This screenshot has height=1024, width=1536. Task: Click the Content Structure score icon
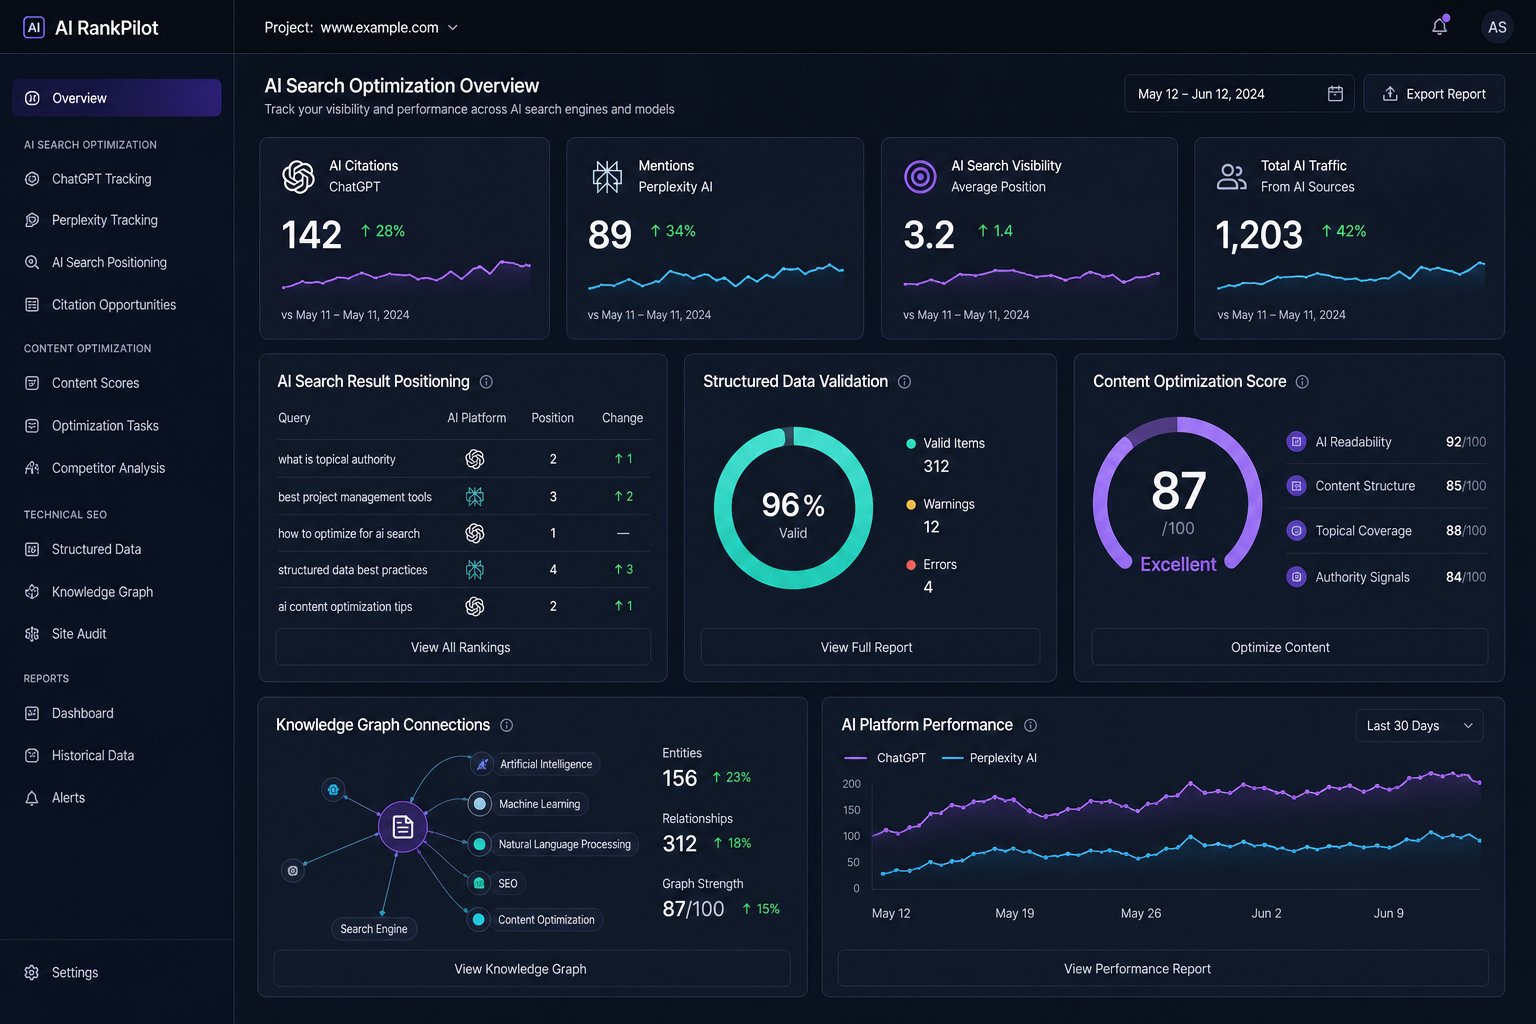[x=1296, y=486]
